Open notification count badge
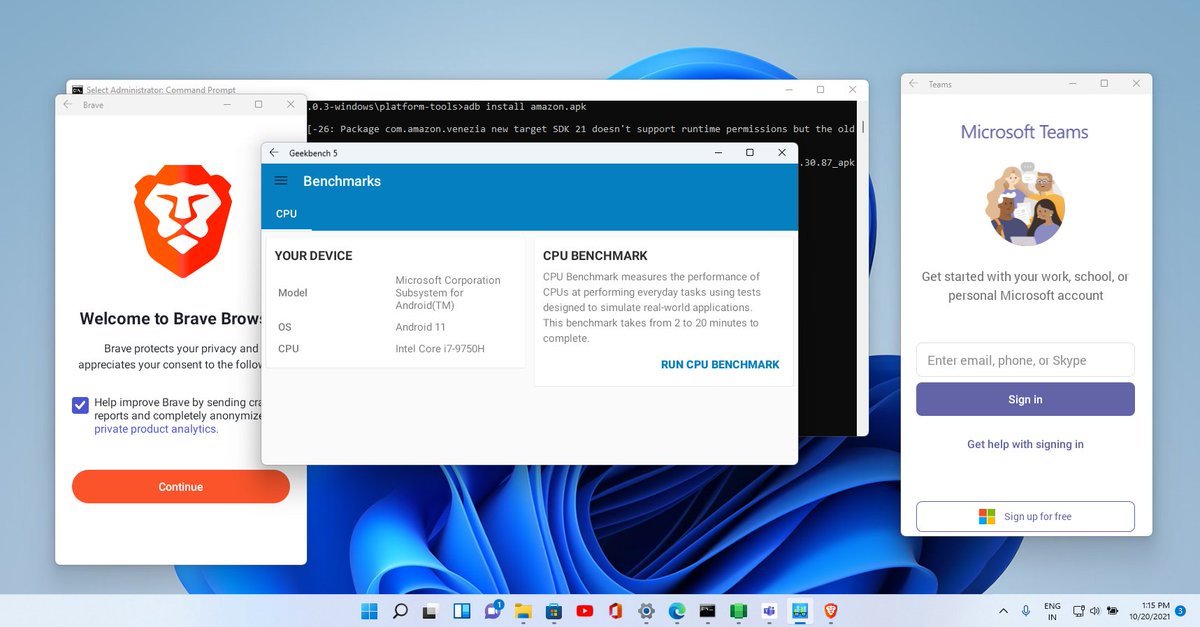This screenshot has width=1200, height=627. [x=1181, y=611]
